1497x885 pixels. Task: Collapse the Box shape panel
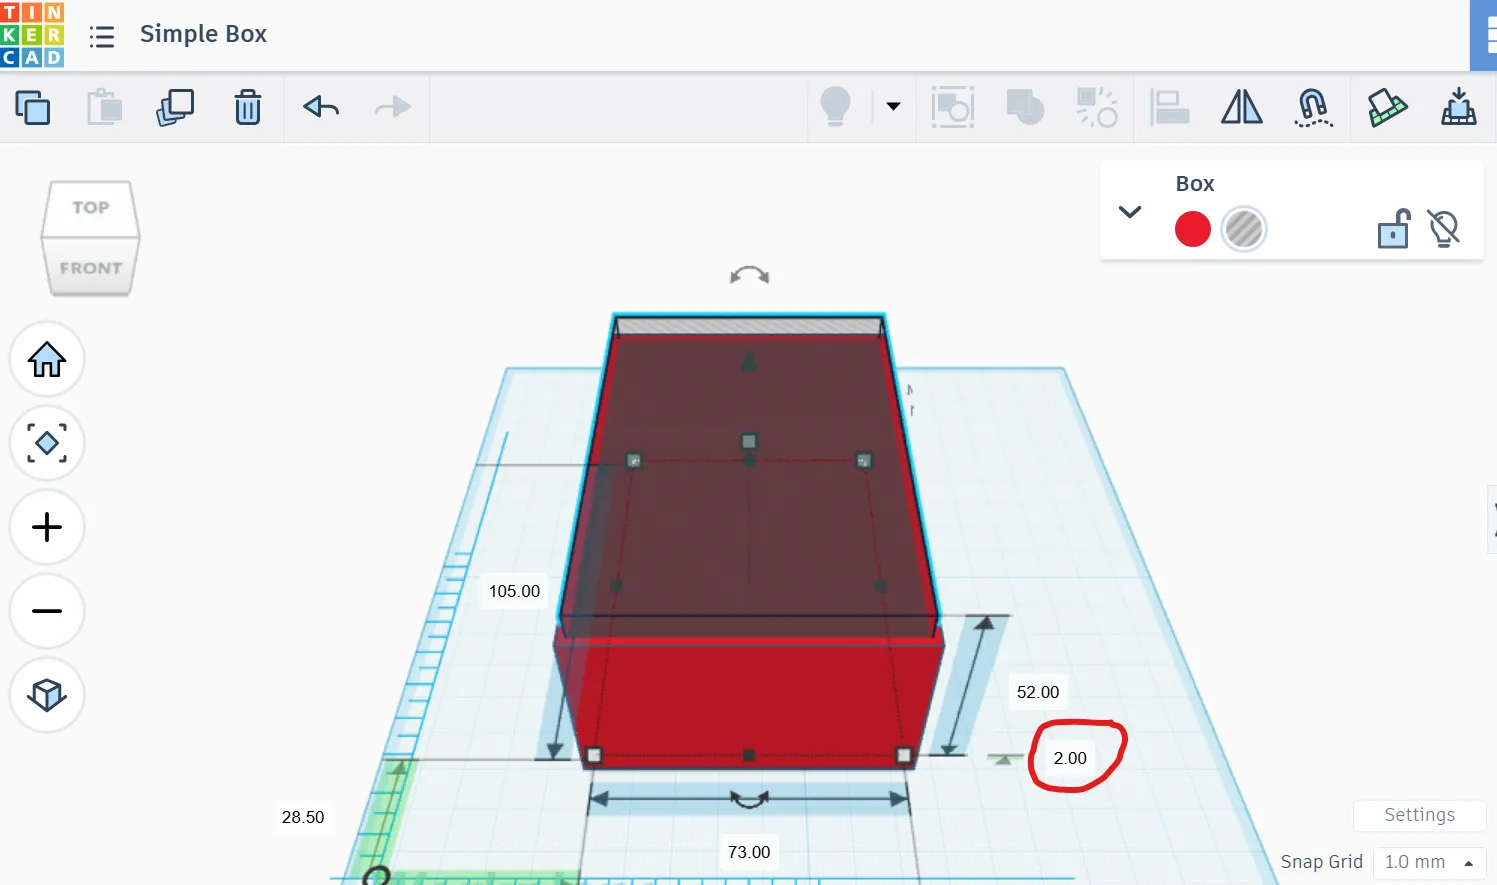point(1130,212)
